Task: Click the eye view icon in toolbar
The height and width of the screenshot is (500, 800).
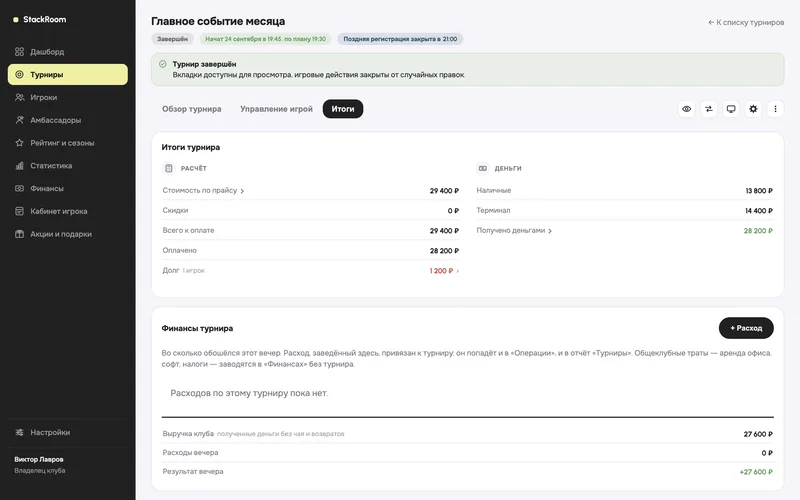Action: tap(687, 109)
